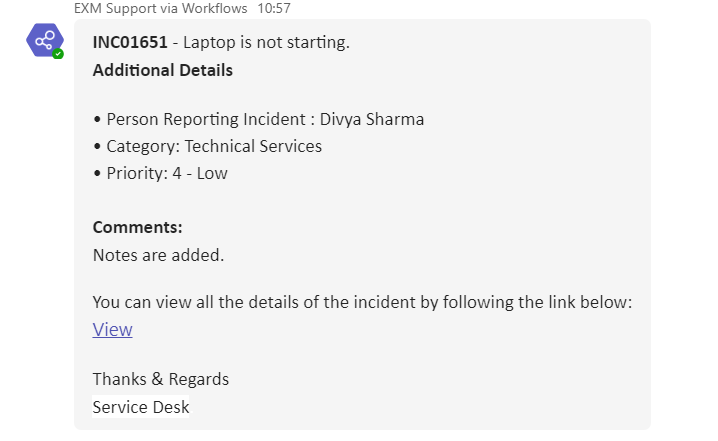Viewport: 718px width, 441px height.
Task: Click the 10:57 message timestamp
Action: (274, 8)
